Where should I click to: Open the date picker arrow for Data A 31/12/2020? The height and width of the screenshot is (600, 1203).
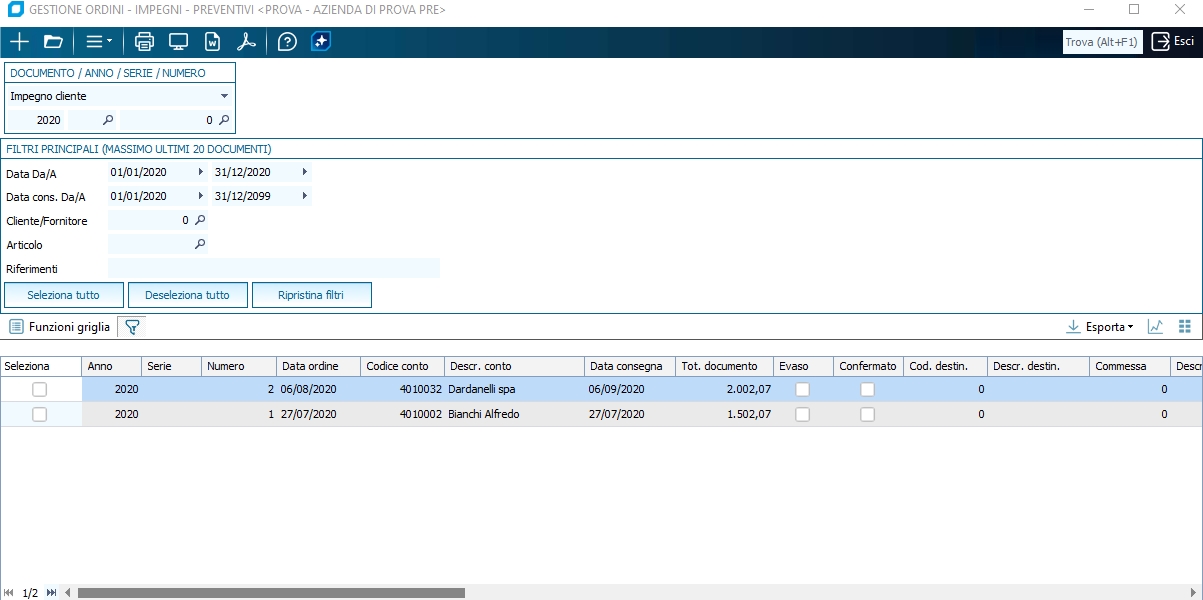[305, 172]
